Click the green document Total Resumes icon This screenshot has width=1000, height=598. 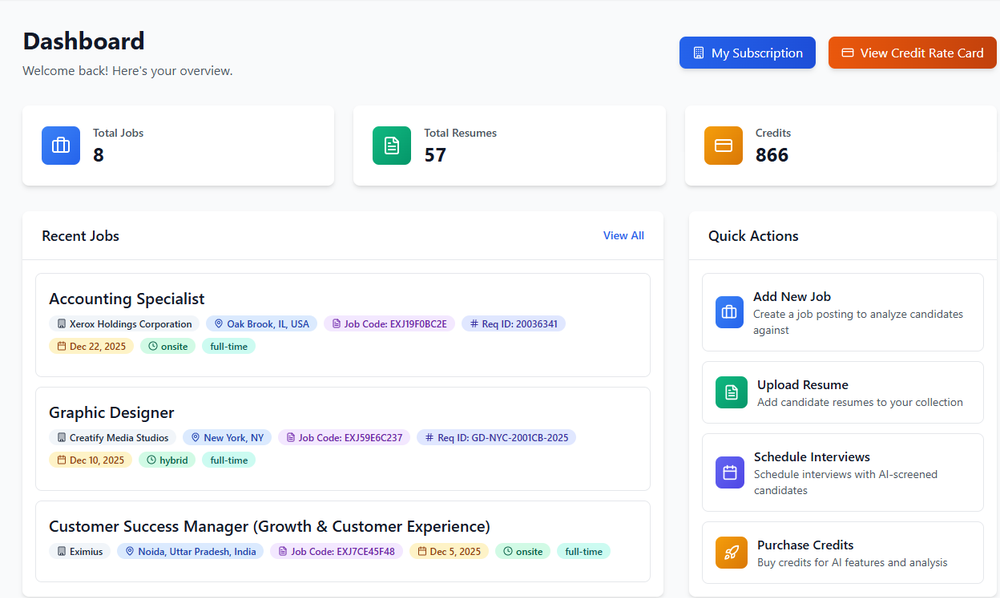point(392,145)
